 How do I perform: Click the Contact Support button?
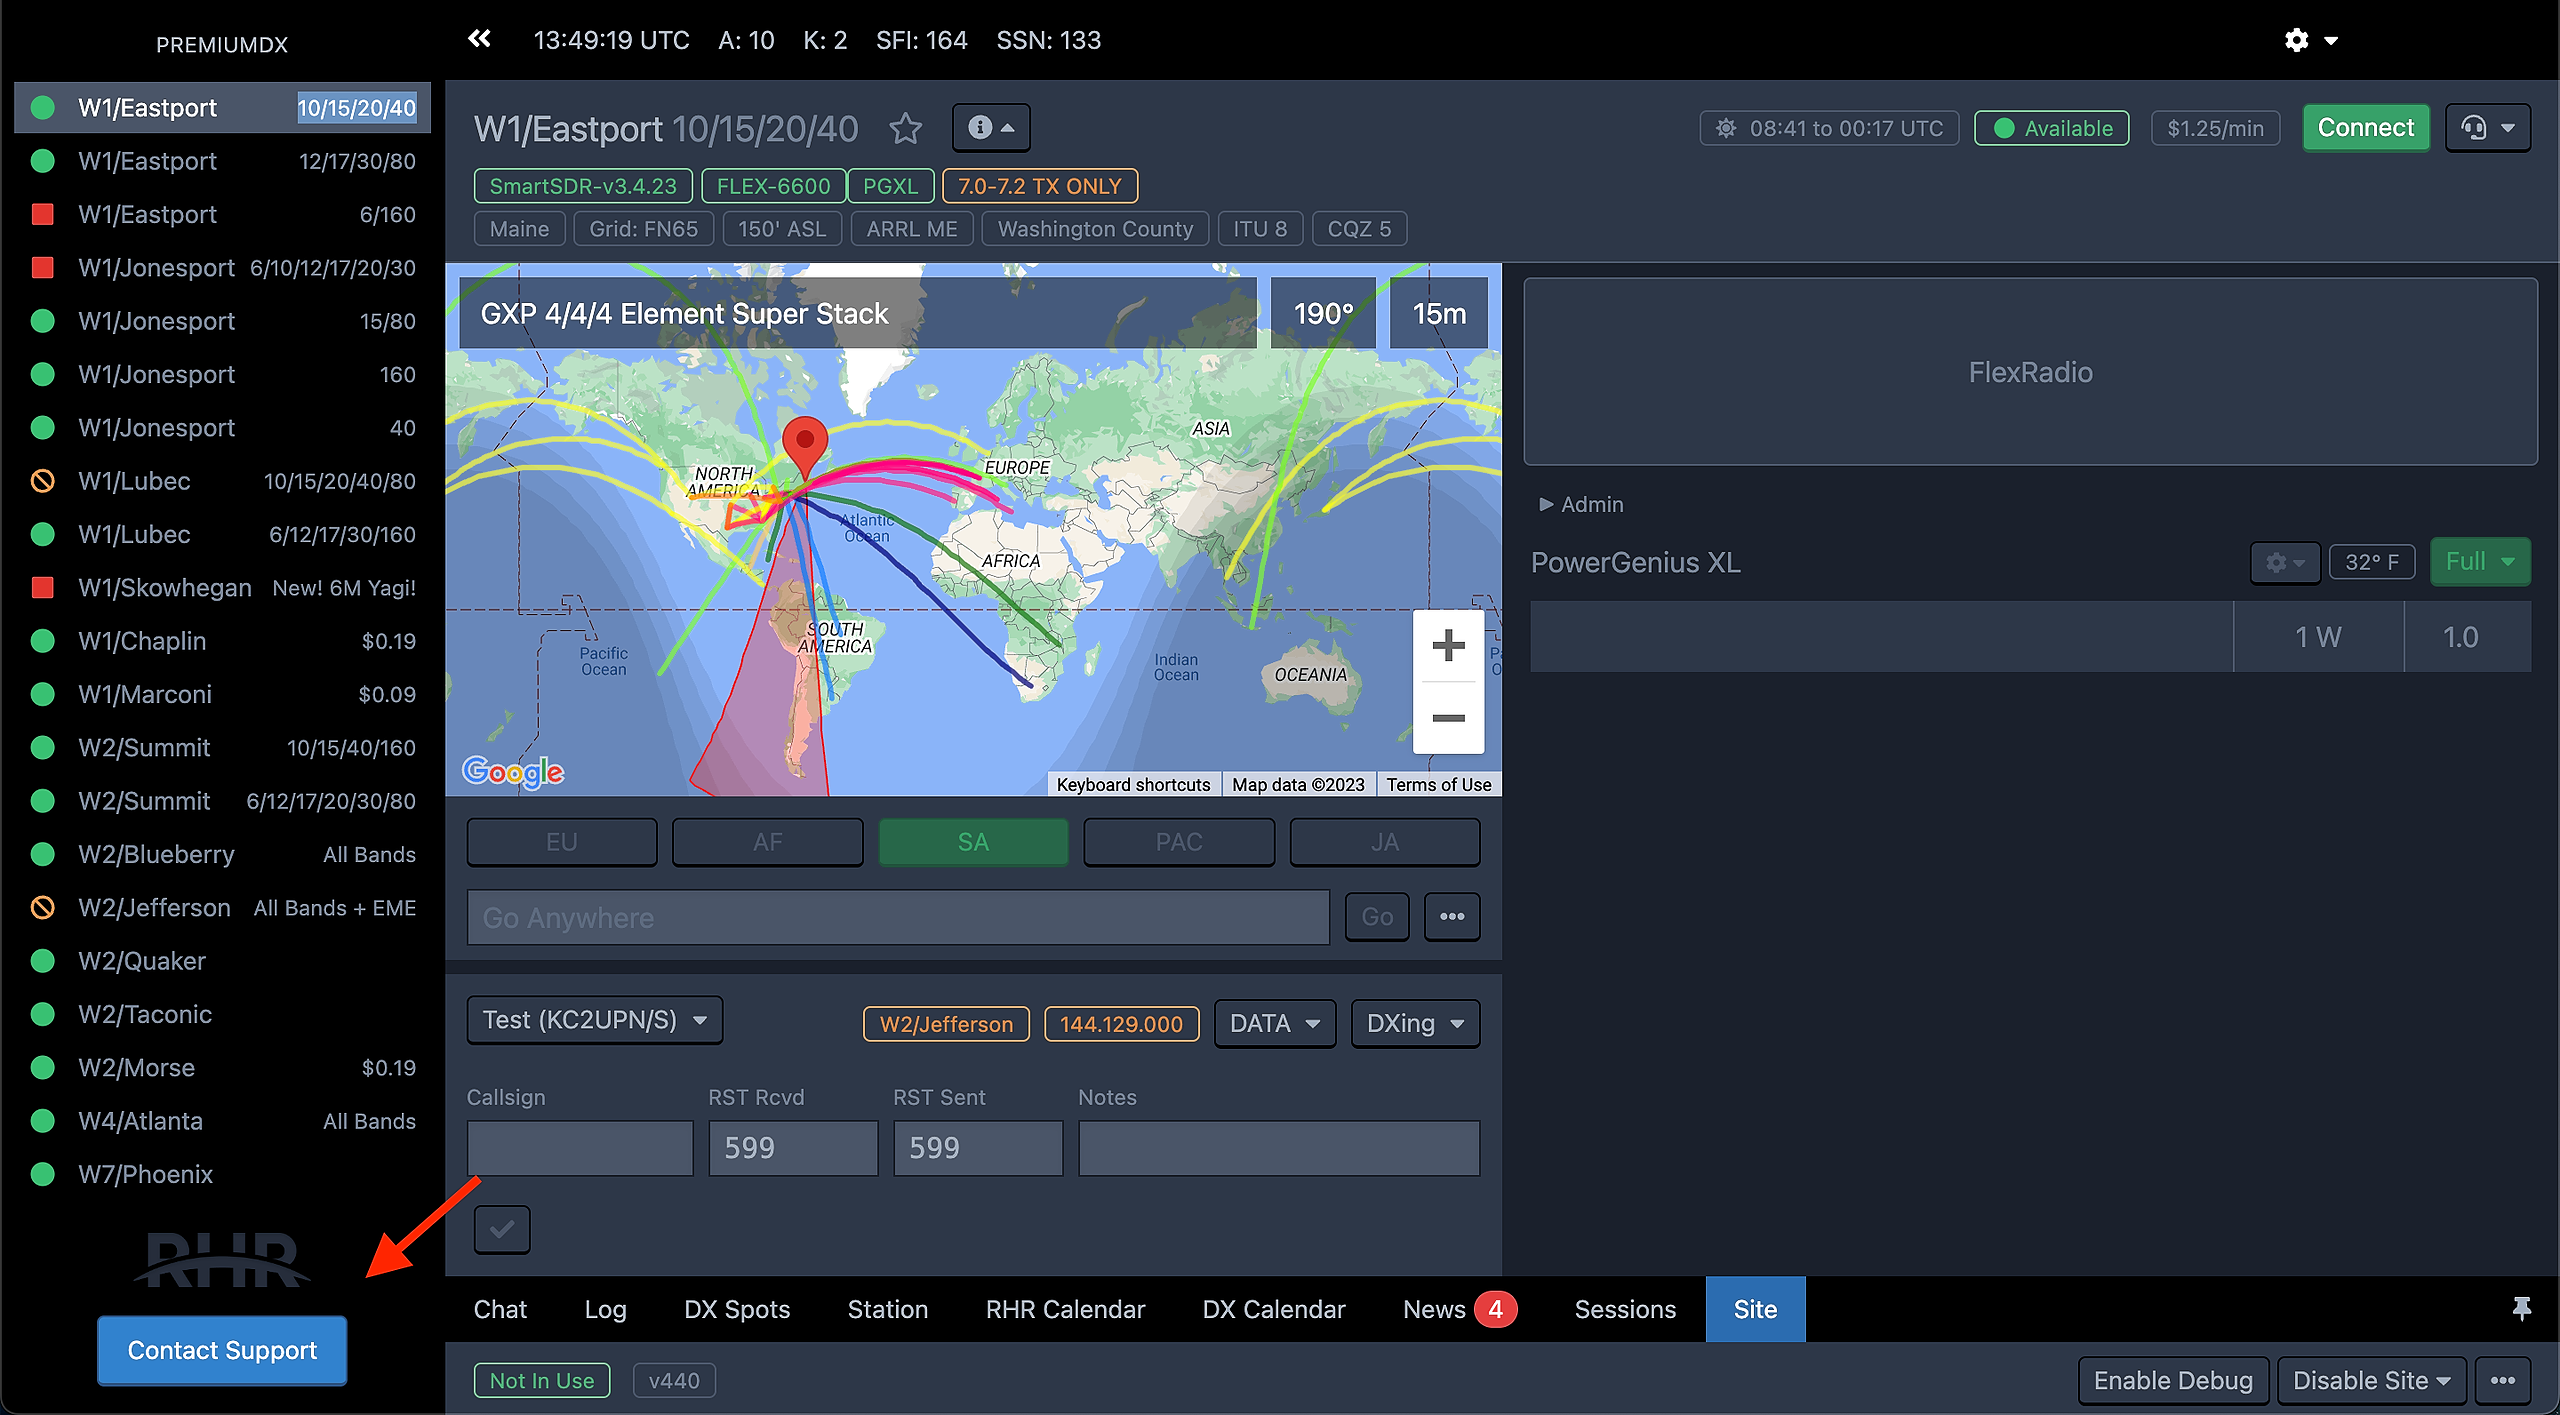[x=222, y=1350]
